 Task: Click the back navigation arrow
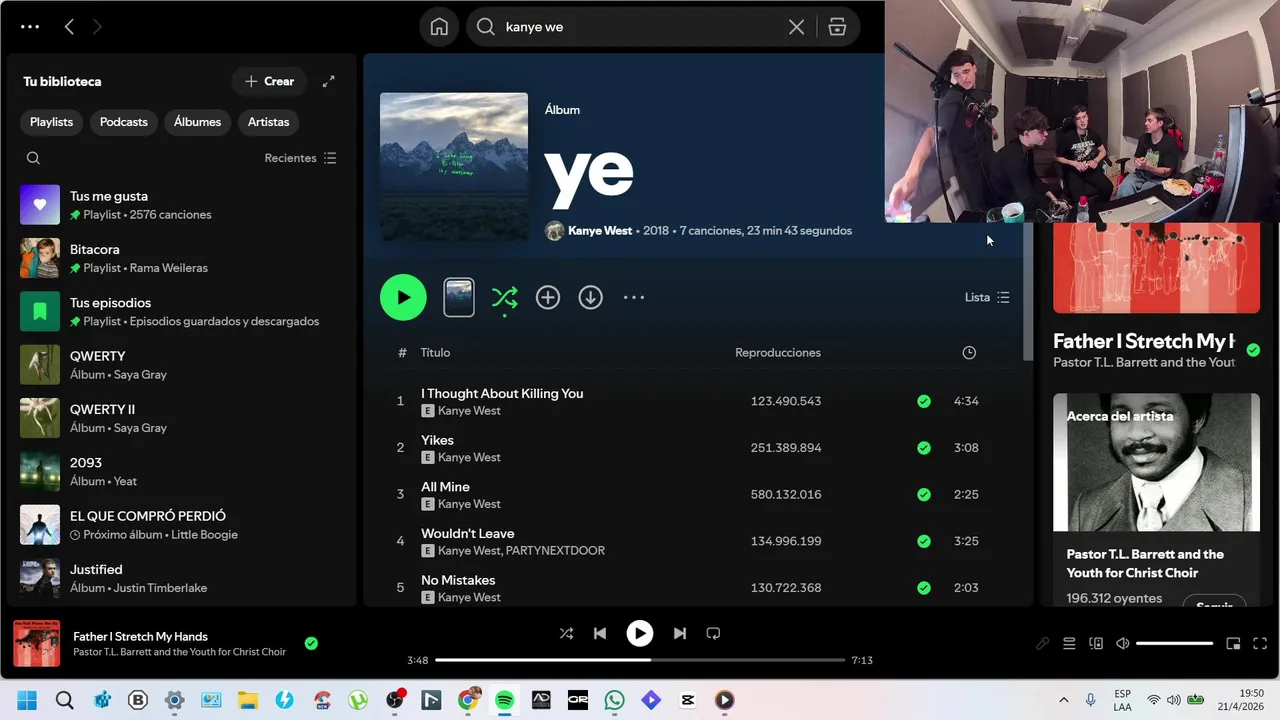point(69,27)
